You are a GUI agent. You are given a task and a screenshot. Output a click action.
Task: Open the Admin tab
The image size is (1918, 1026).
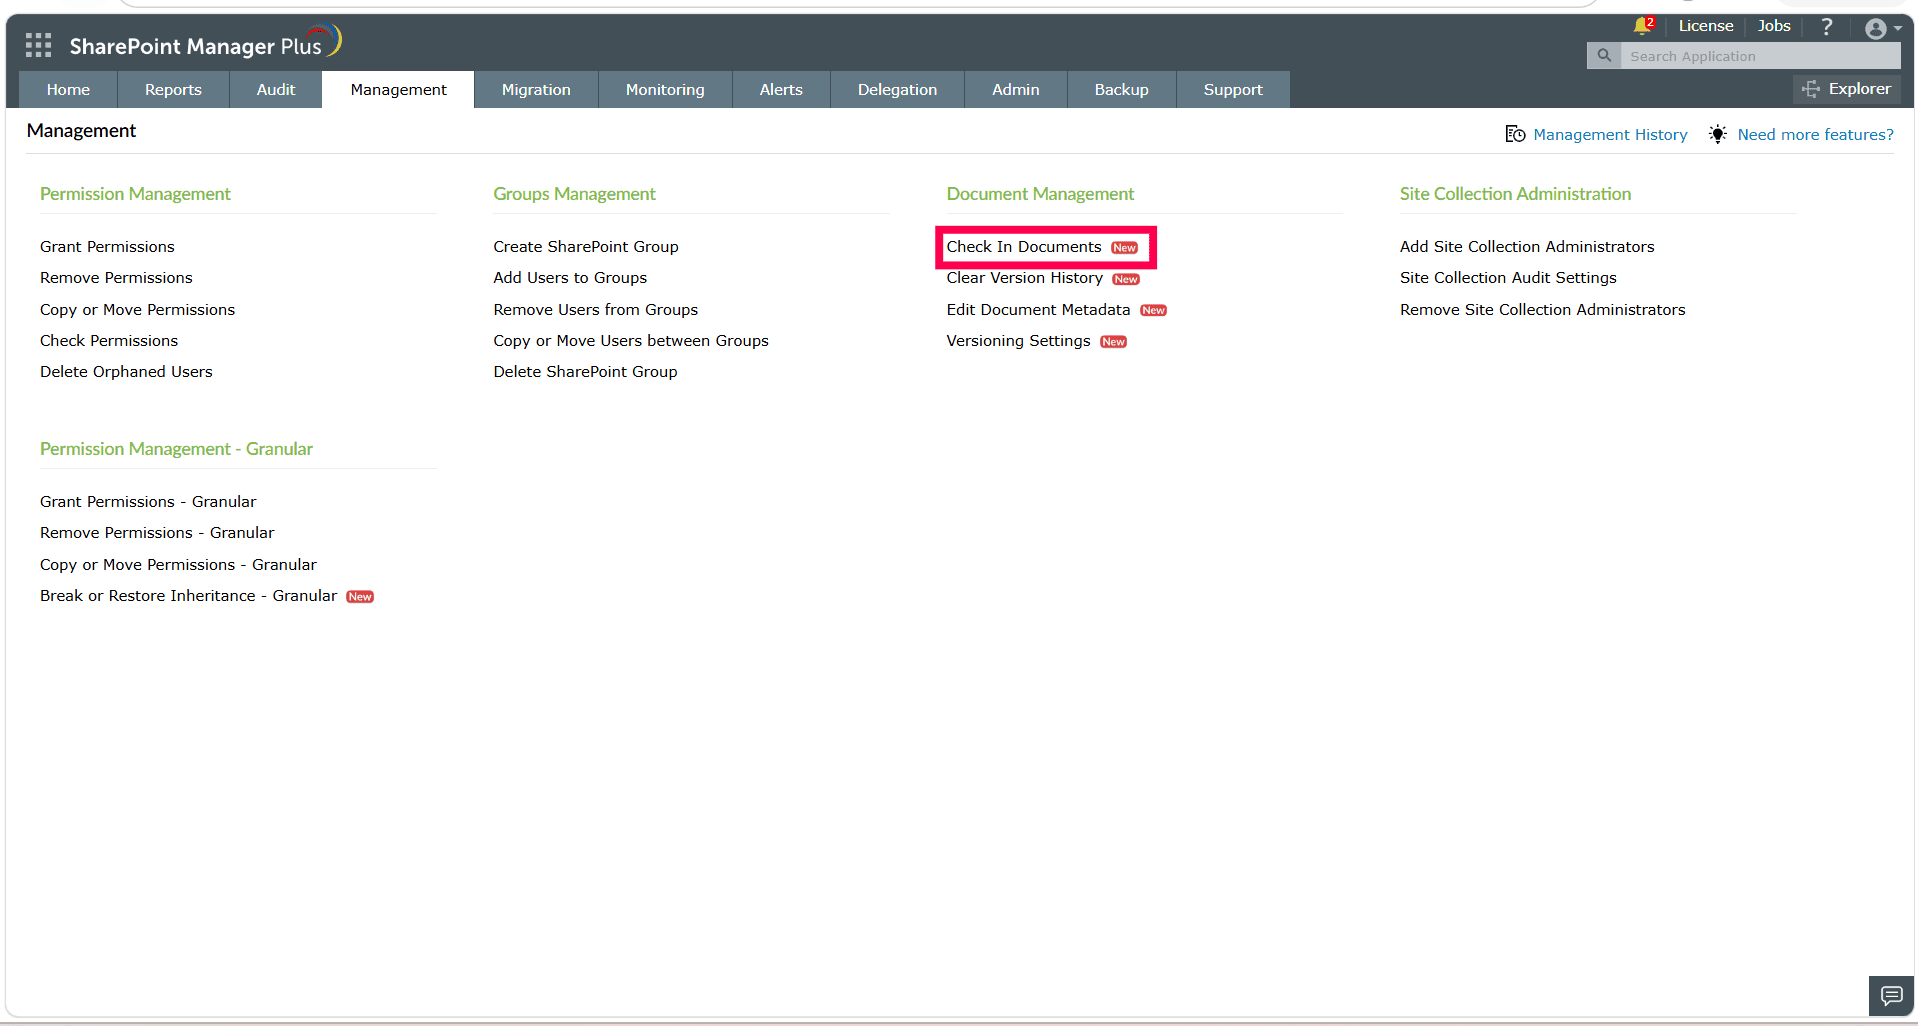click(1015, 90)
